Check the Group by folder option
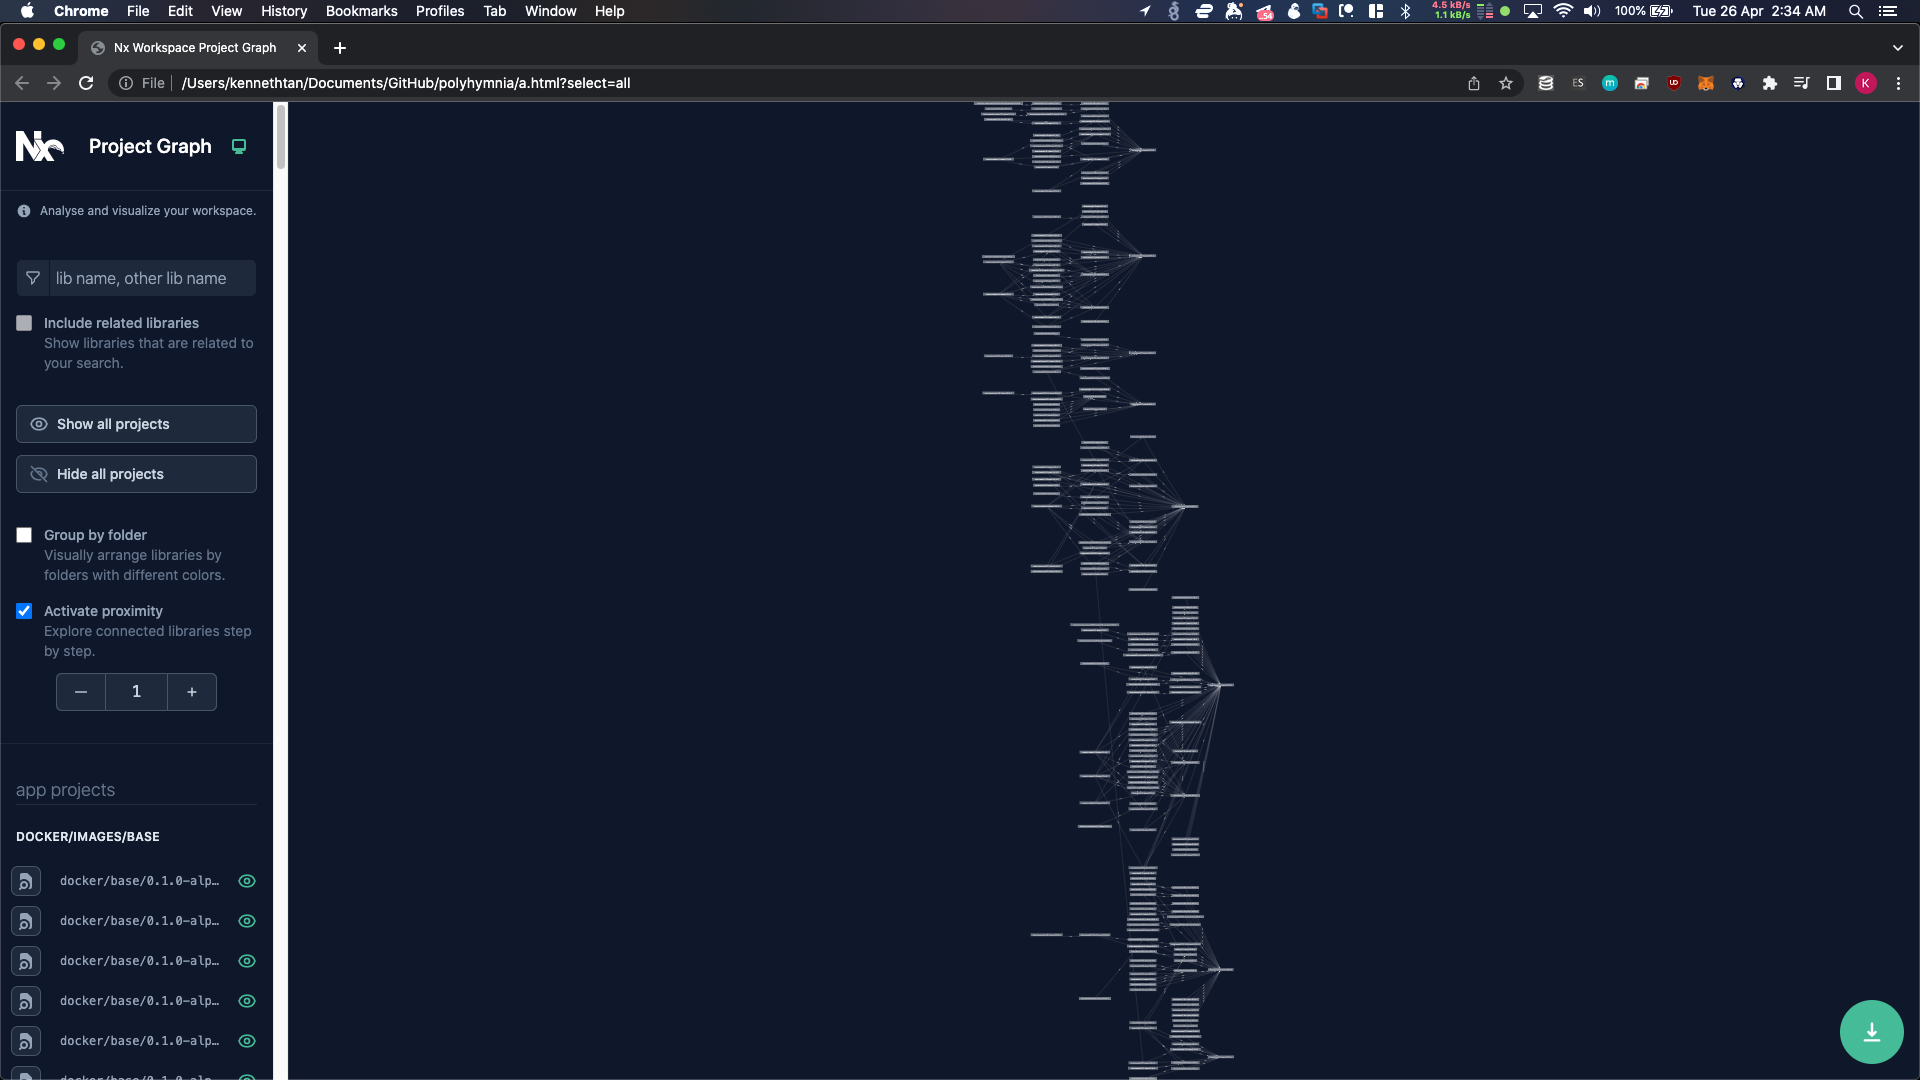This screenshot has width=1920, height=1080. (x=24, y=535)
